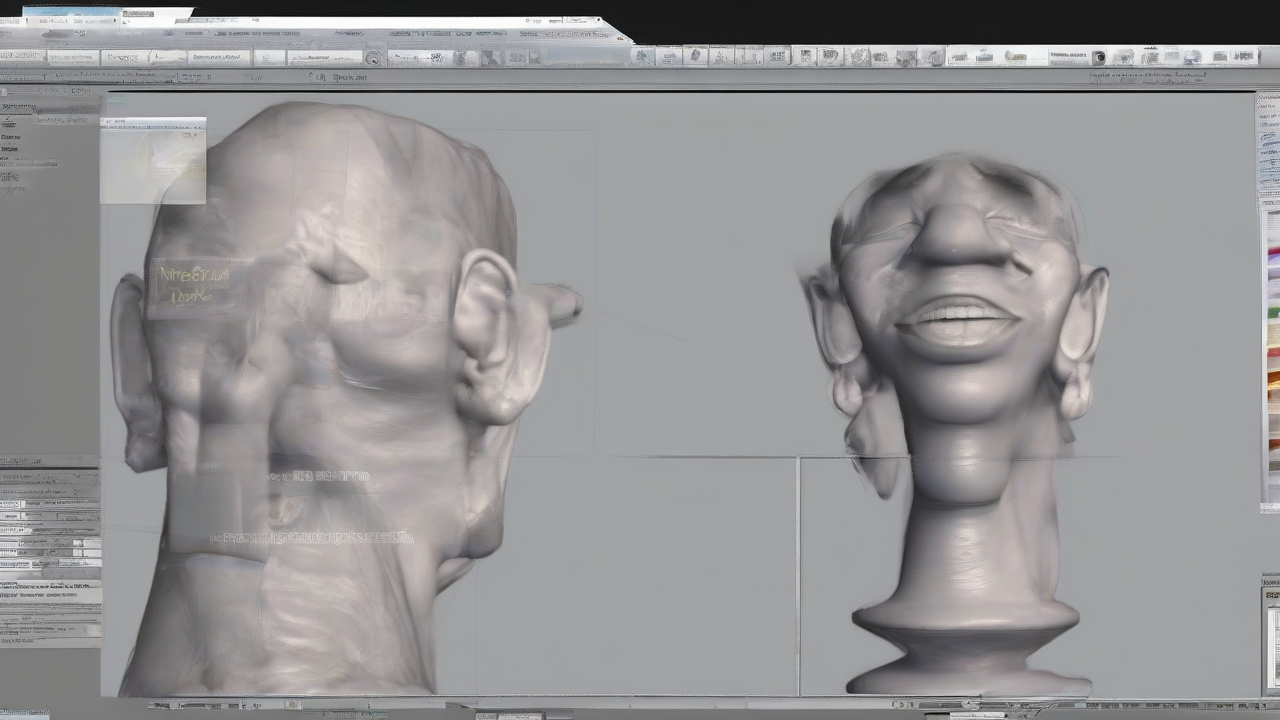Pick the orange swatch in right color panel
This screenshot has height=720, width=1280.
1273,380
